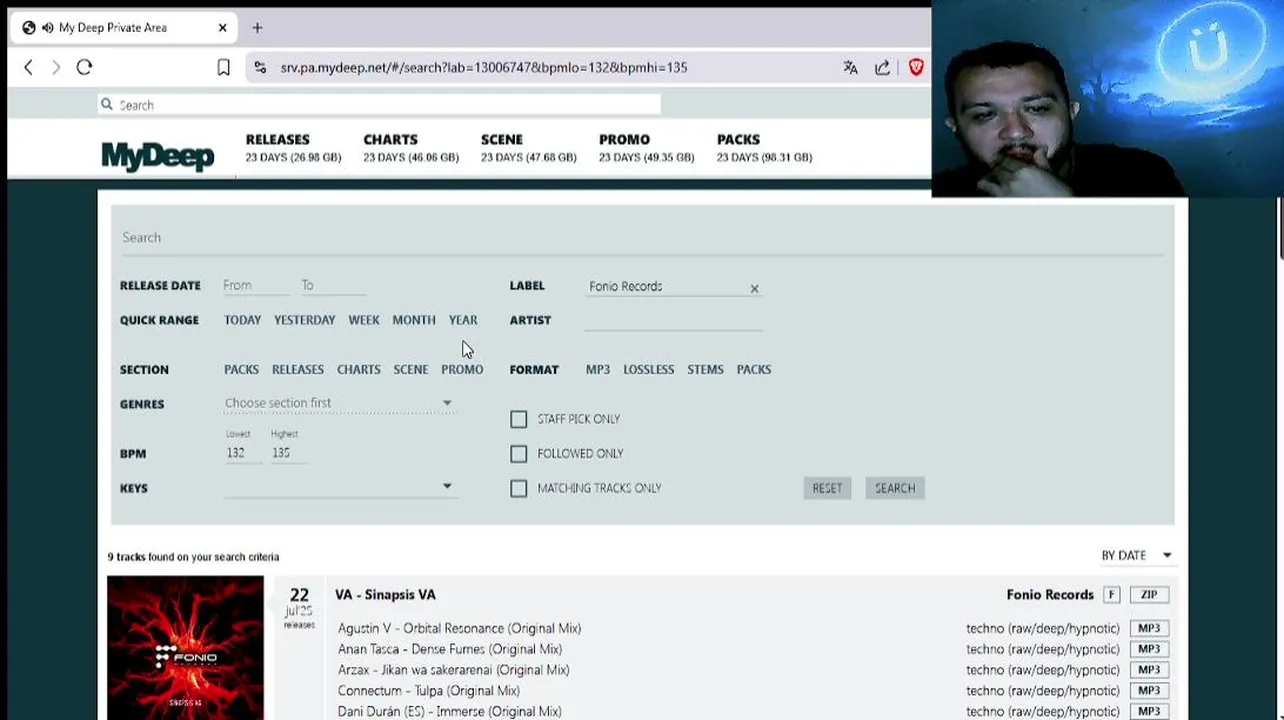Click the release date From field
The width and height of the screenshot is (1284, 720).
[x=256, y=285]
